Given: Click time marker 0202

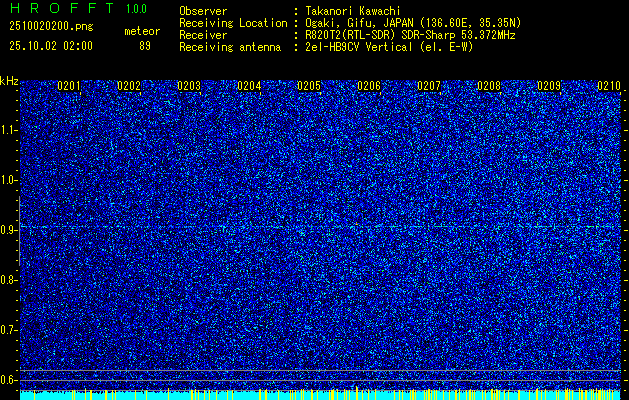Looking at the screenshot, I should pos(129,86).
